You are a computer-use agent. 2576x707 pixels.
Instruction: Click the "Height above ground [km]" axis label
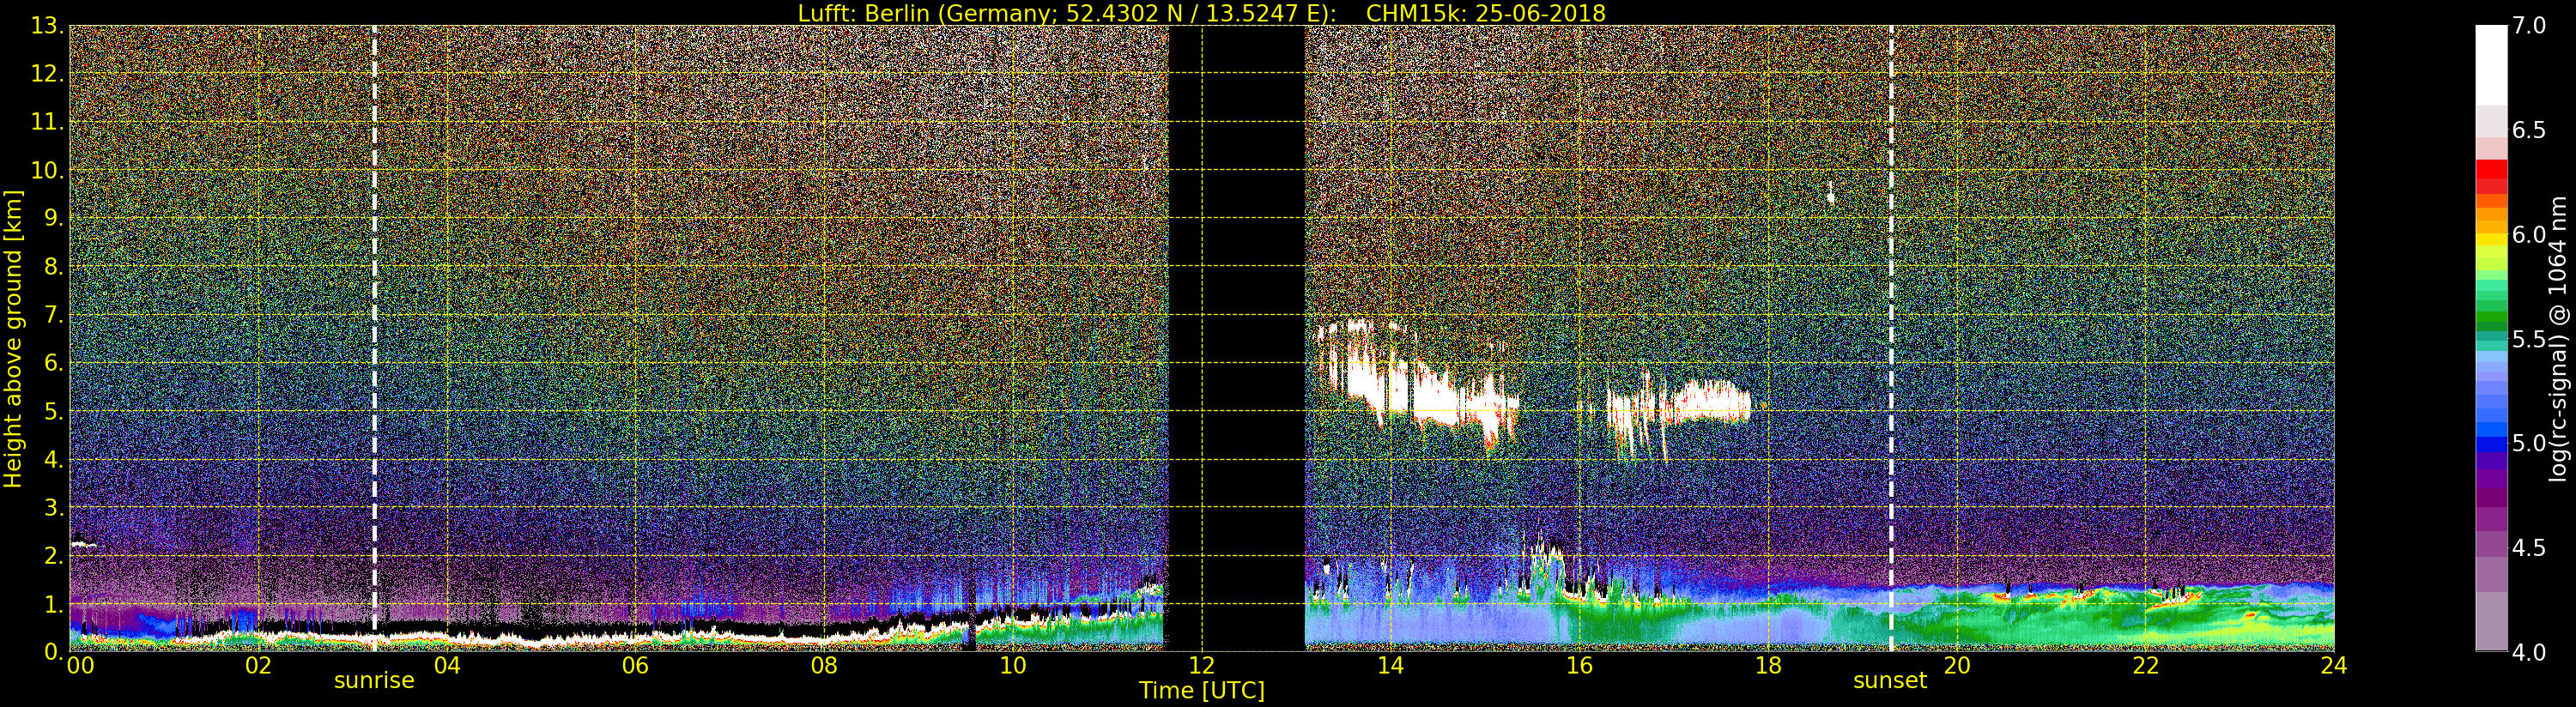click(13, 338)
